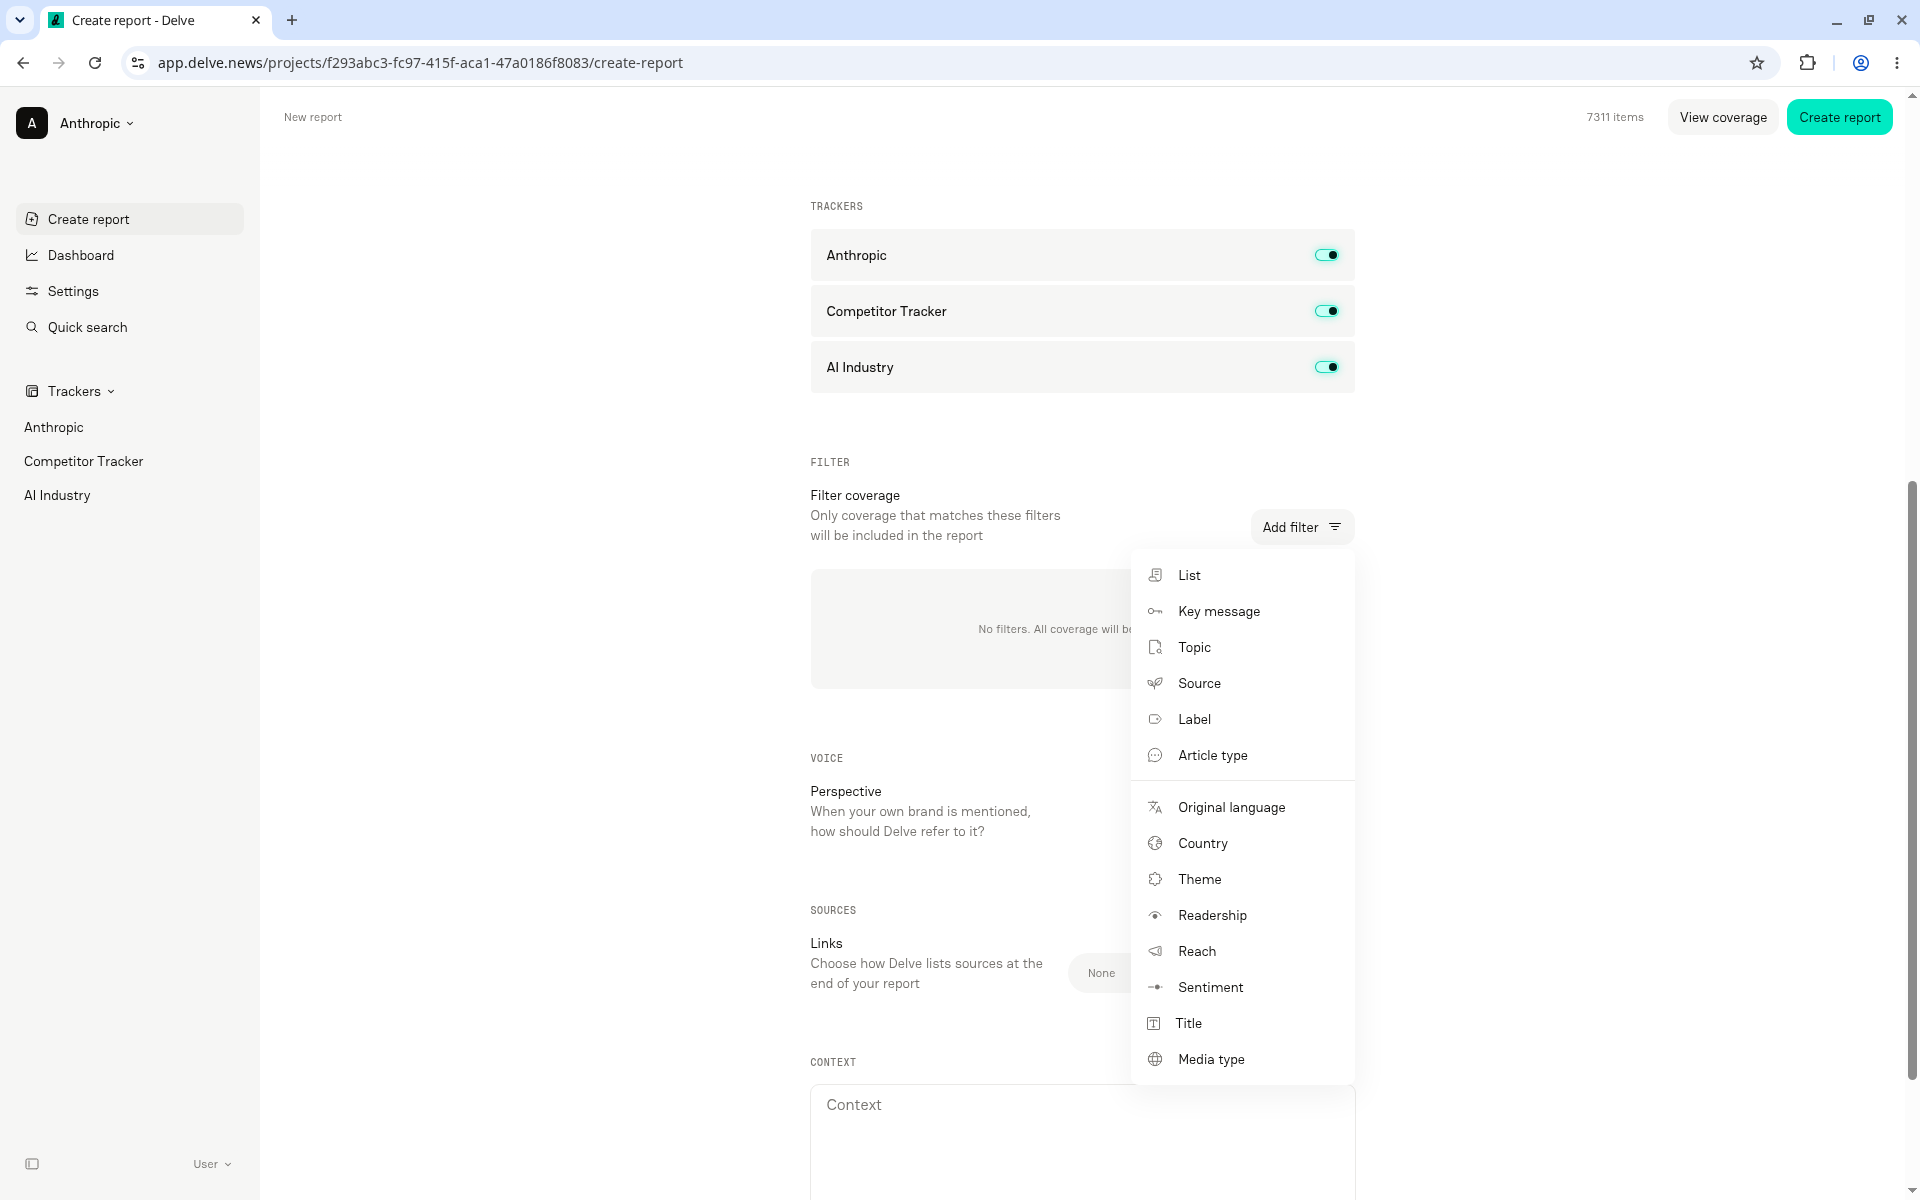The image size is (1920, 1200).
Task: Open the User menu dropdown
Action: click(x=212, y=1164)
